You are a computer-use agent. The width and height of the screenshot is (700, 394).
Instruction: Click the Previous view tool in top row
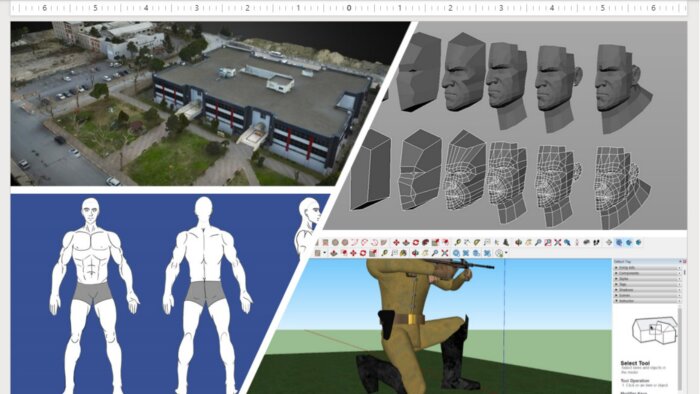point(567,242)
